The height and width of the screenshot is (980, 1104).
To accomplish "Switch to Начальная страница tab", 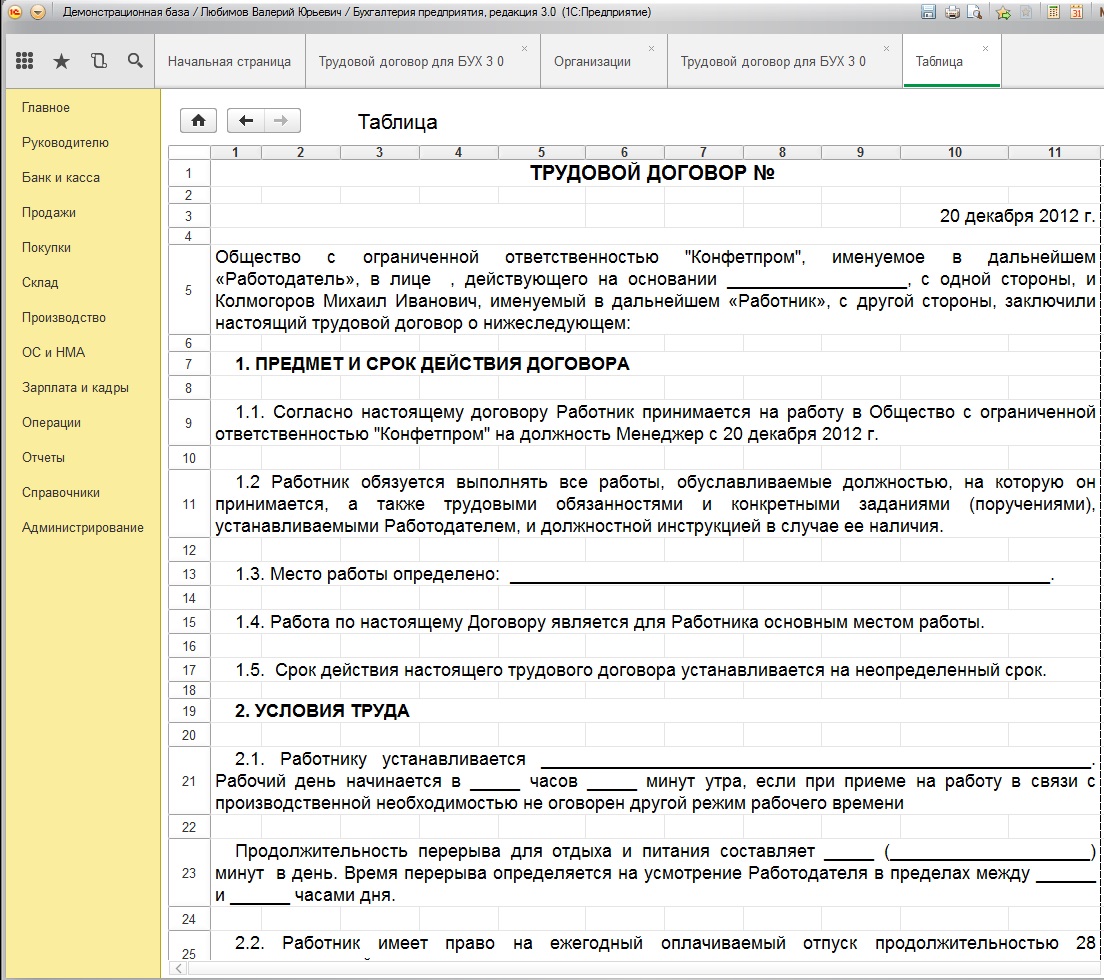I will pyautogui.click(x=229, y=61).
